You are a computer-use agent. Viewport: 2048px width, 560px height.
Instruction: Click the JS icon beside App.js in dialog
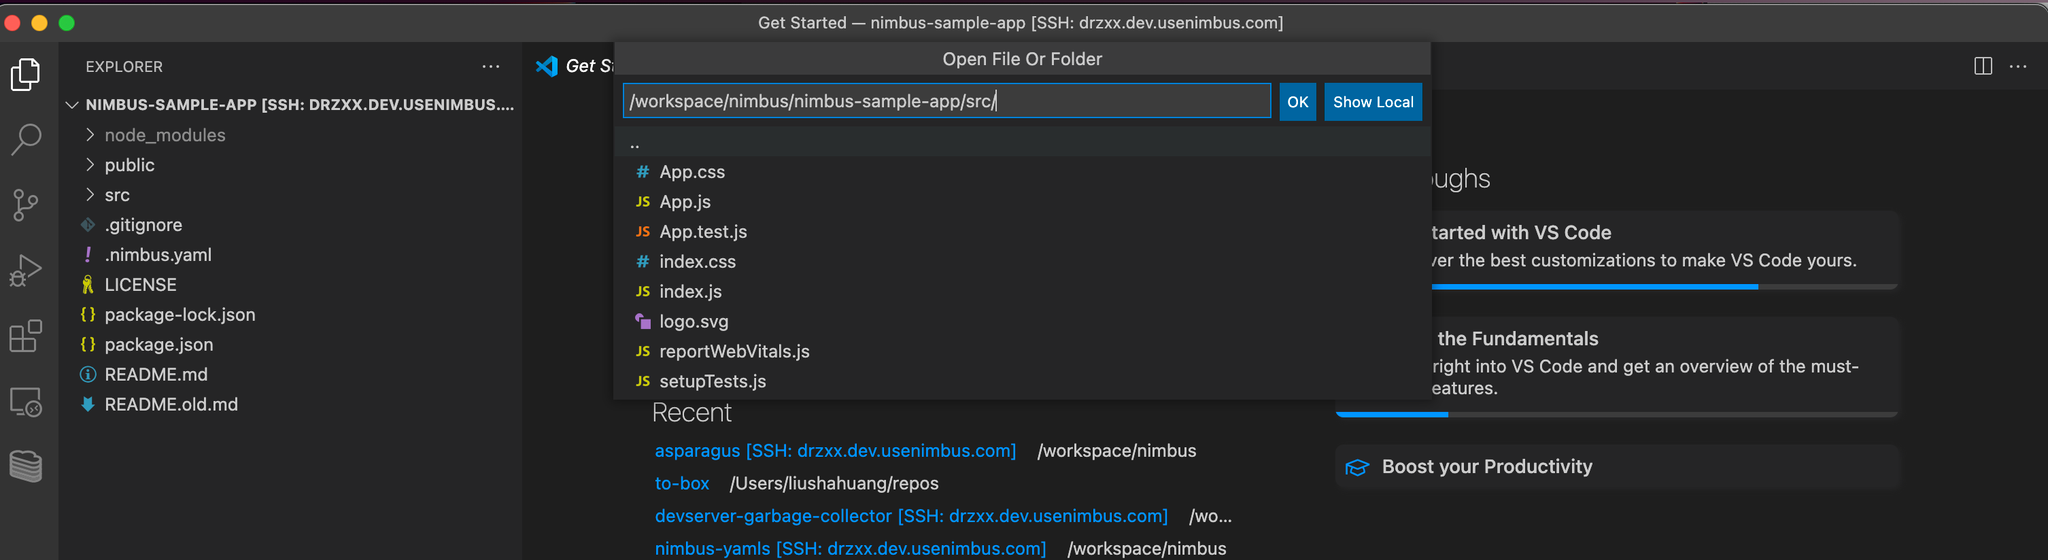click(643, 202)
